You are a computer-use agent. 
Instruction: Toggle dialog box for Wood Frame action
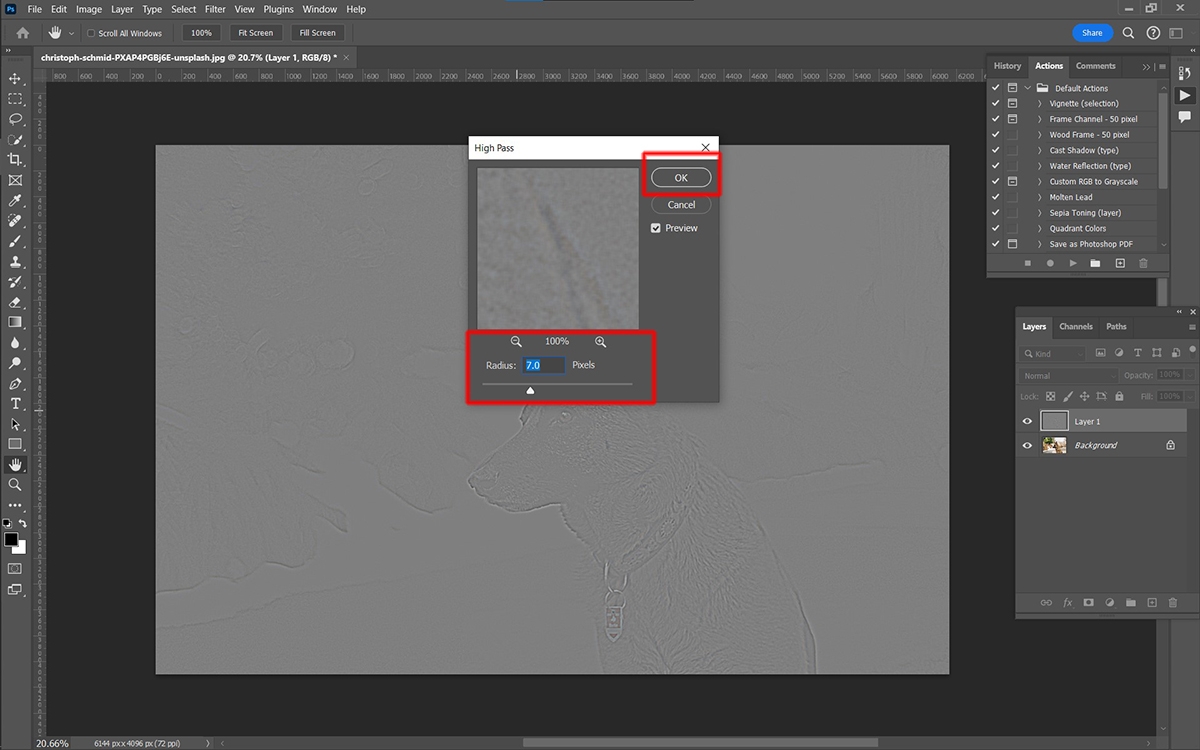(1012, 135)
